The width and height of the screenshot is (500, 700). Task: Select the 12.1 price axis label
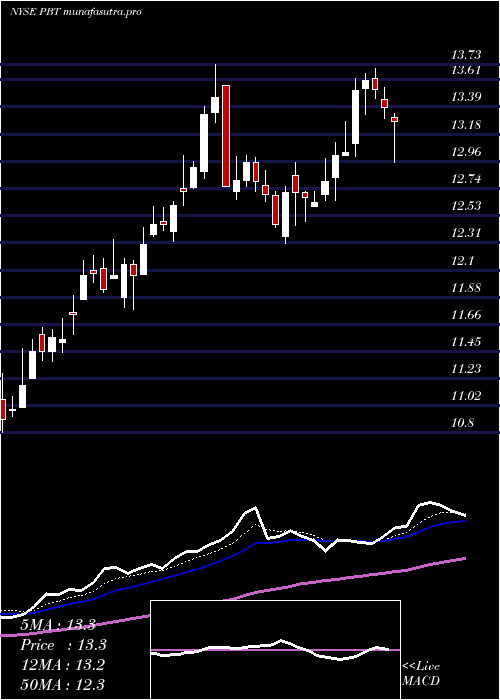coord(463,261)
